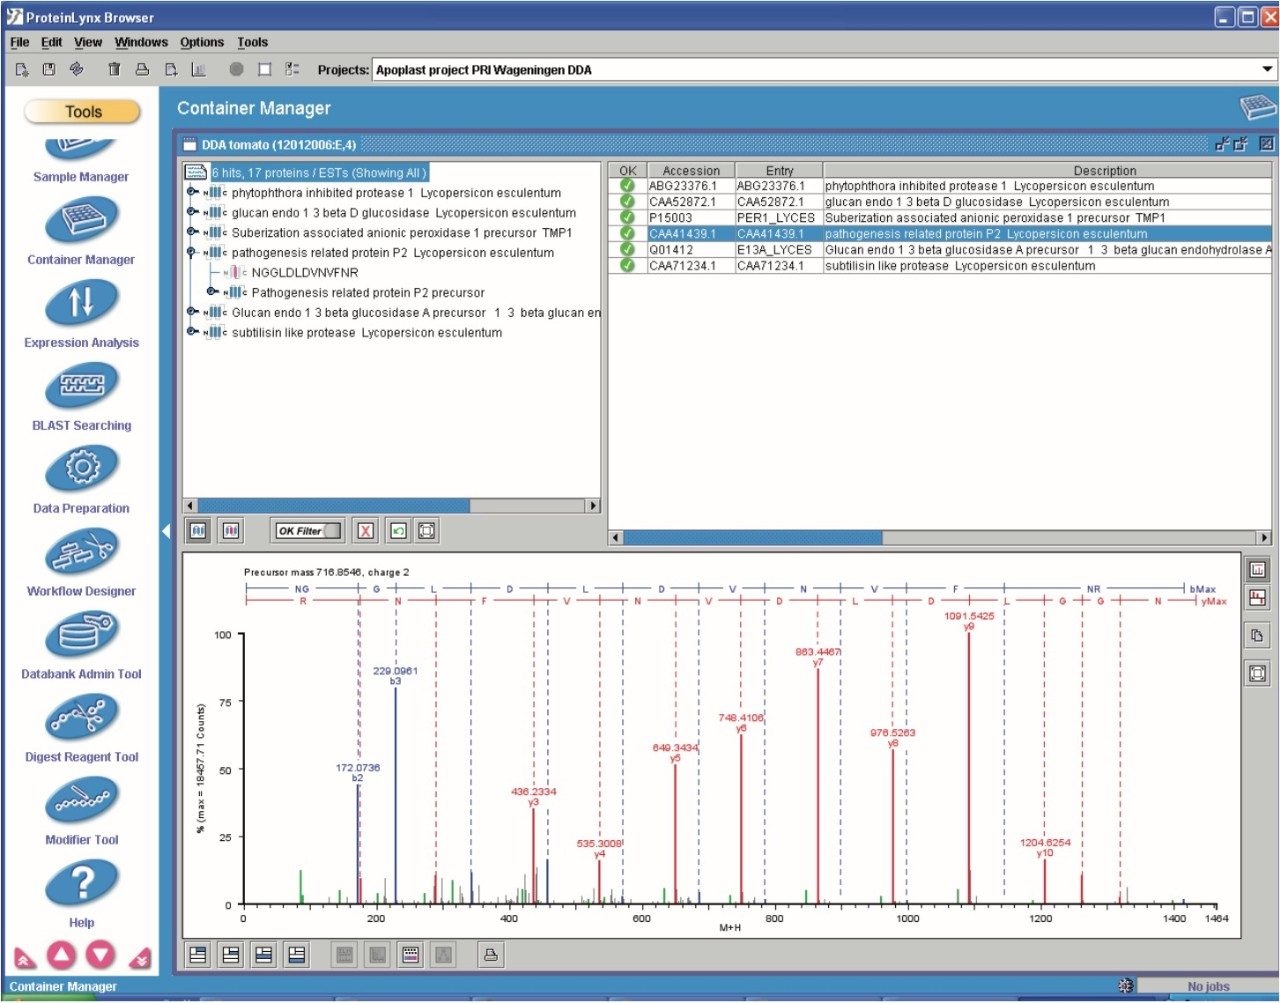Click the fullscreen frame icon right of spectrum
1280x1003 pixels.
pos(1257,673)
